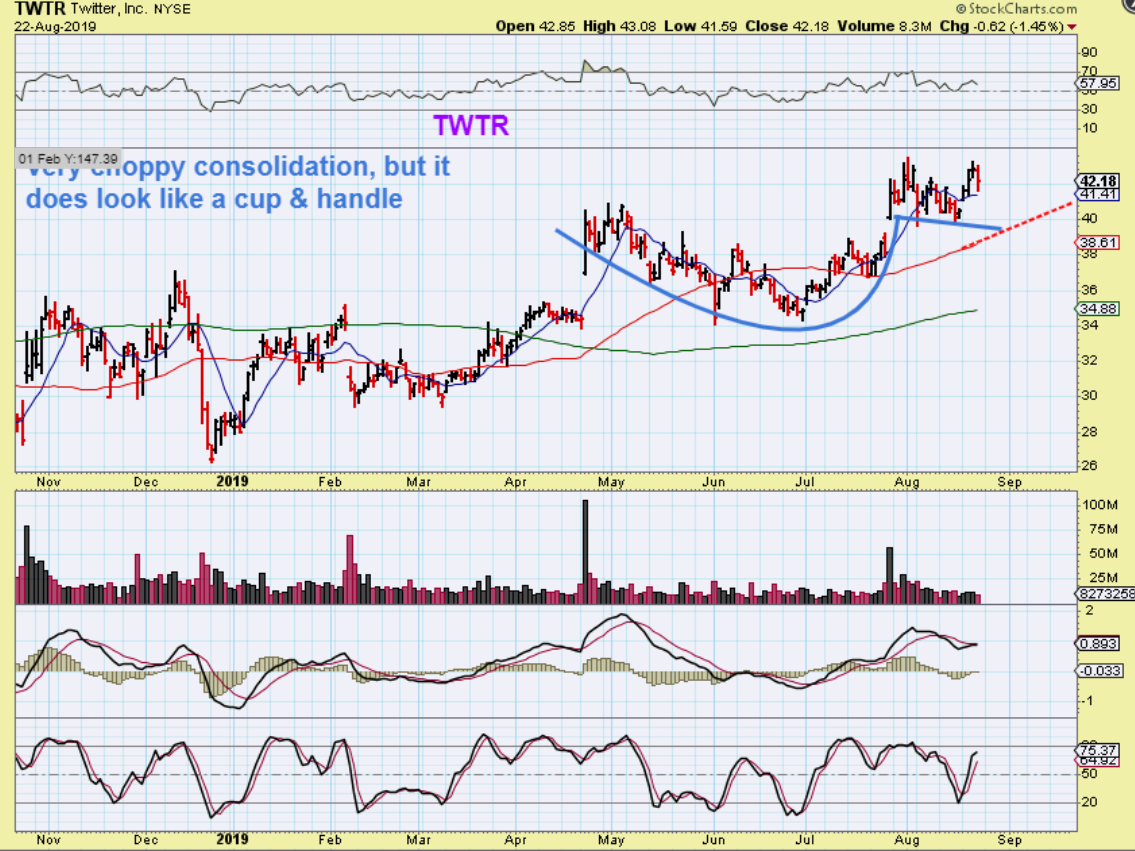Click the stochastic value tag '75.37'

pos(1098,750)
